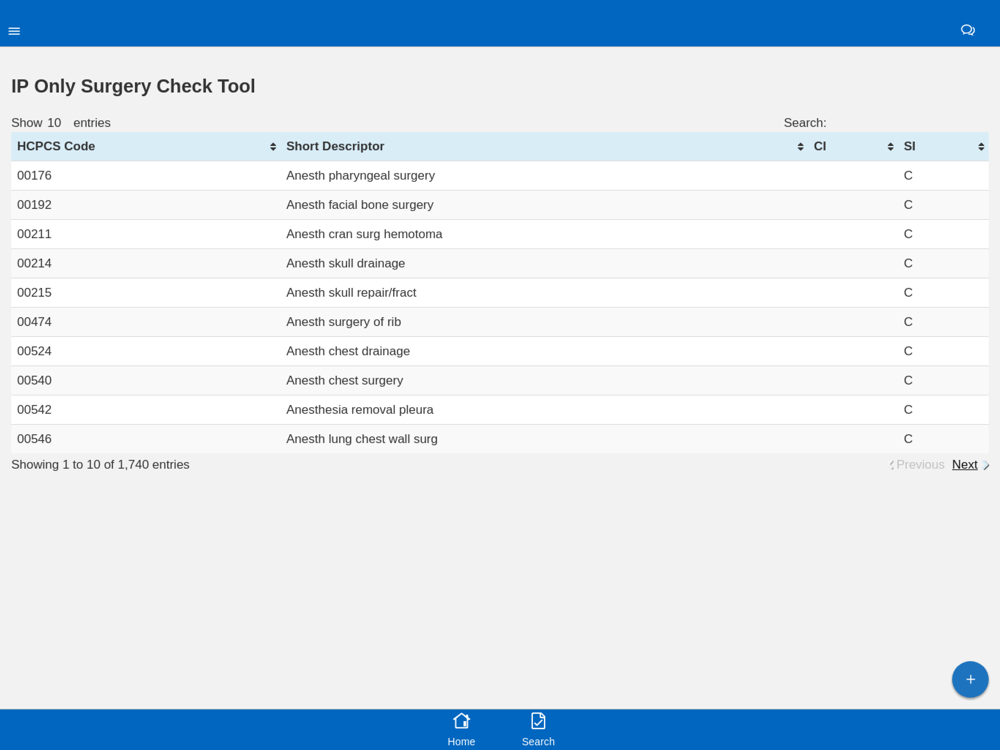Click the blue plus floating button
The width and height of the screenshot is (1000, 750).
click(970, 679)
